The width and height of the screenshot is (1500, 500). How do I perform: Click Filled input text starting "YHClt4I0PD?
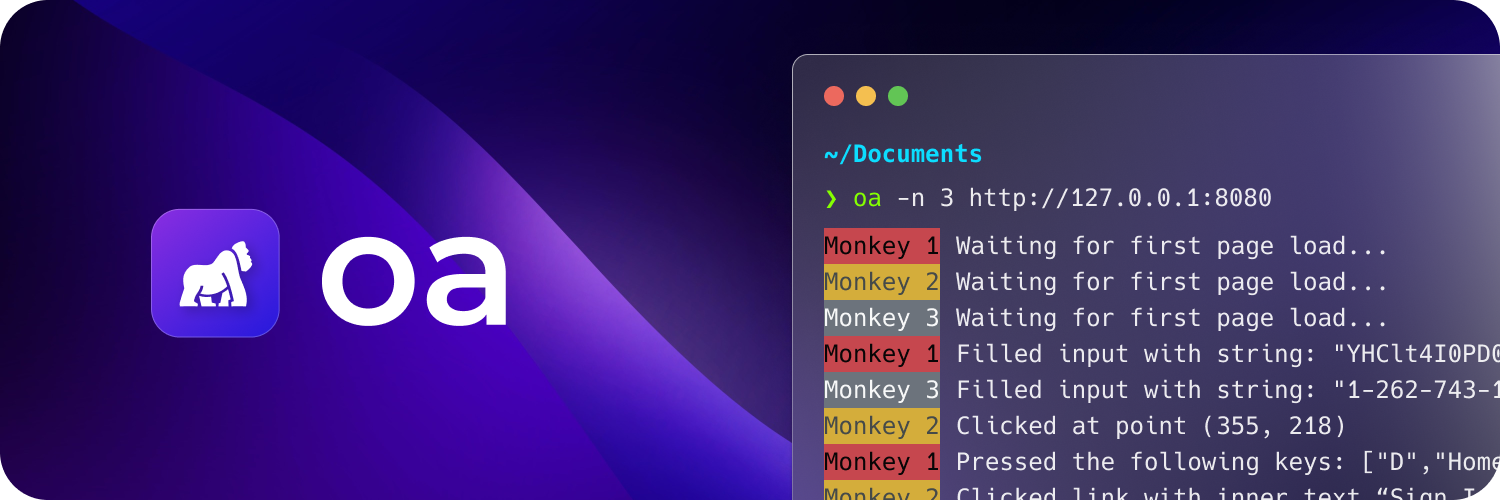(1228, 354)
